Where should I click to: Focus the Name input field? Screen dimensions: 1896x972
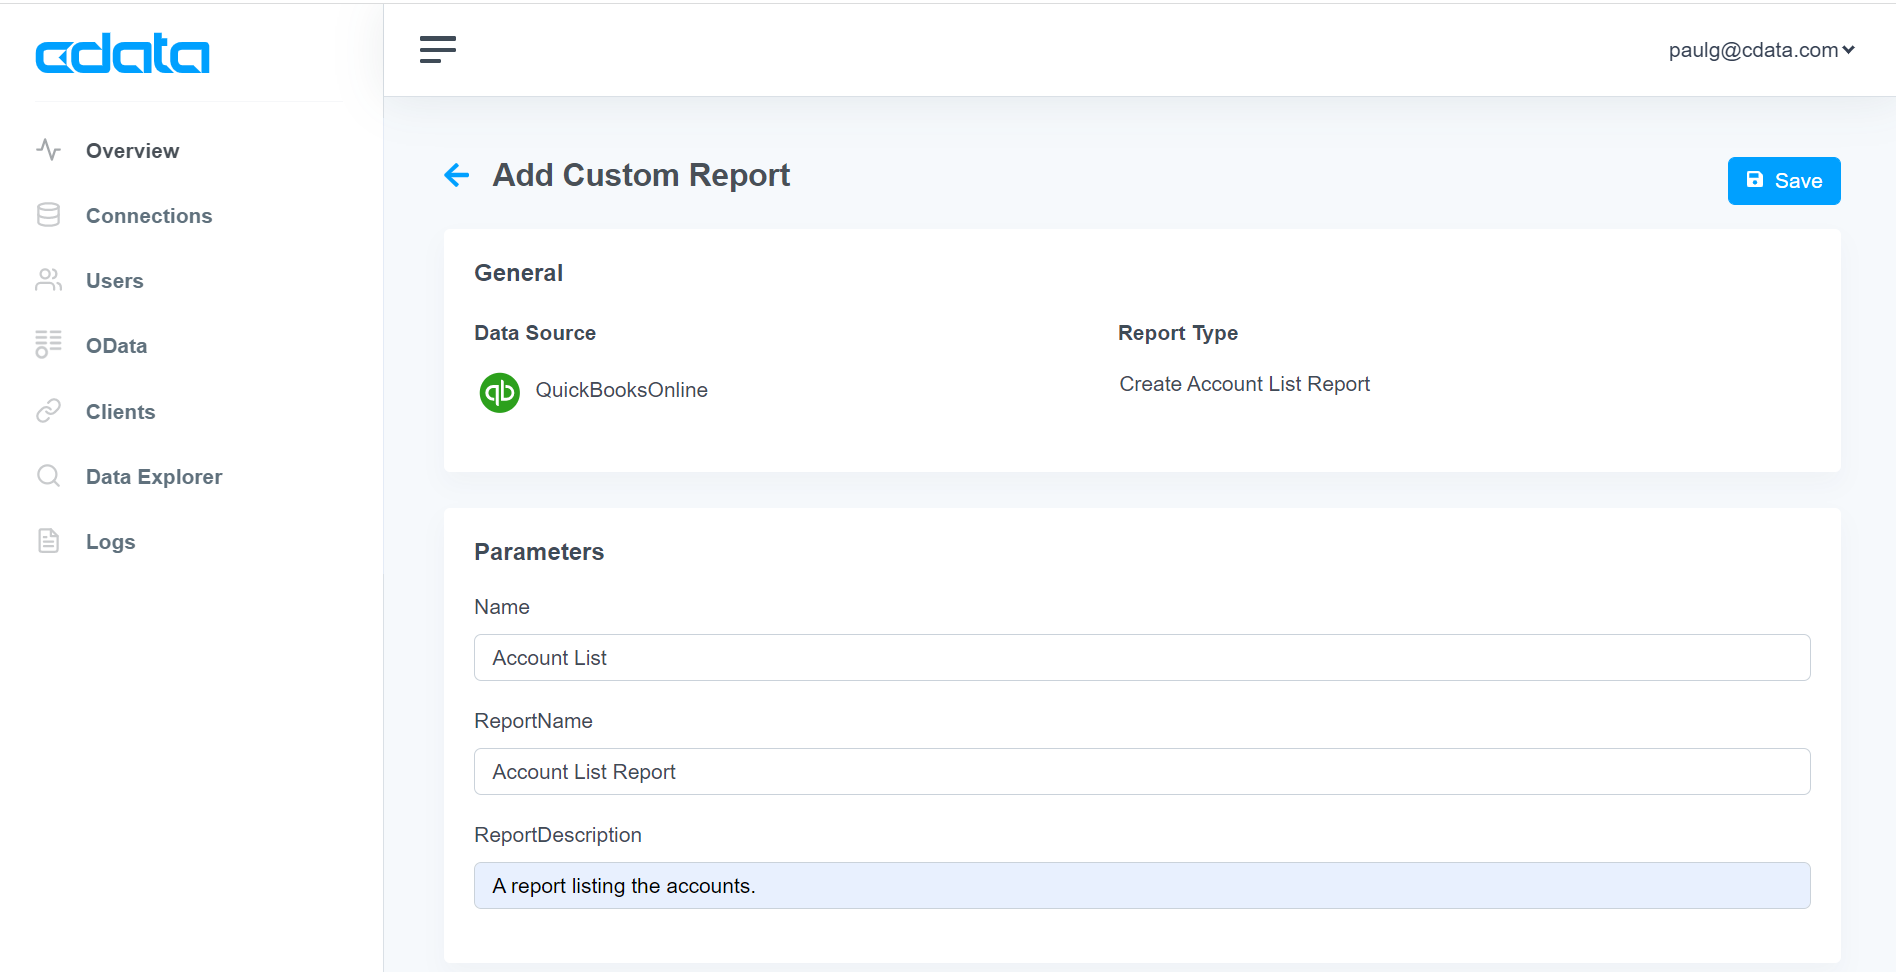pyautogui.click(x=1142, y=658)
